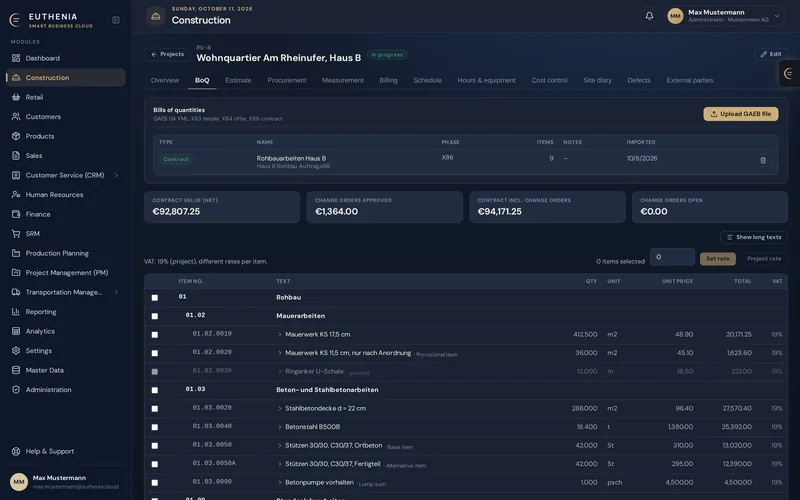Open the Euthenia assistant side panel icon
Screen dimensions: 800x500
pos(789,73)
